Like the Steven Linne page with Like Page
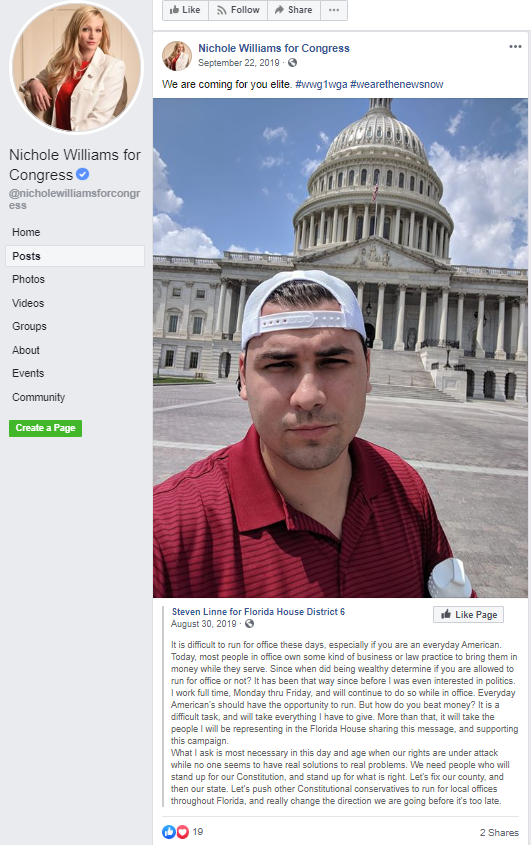 pyautogui.click(x=468, y=614)
